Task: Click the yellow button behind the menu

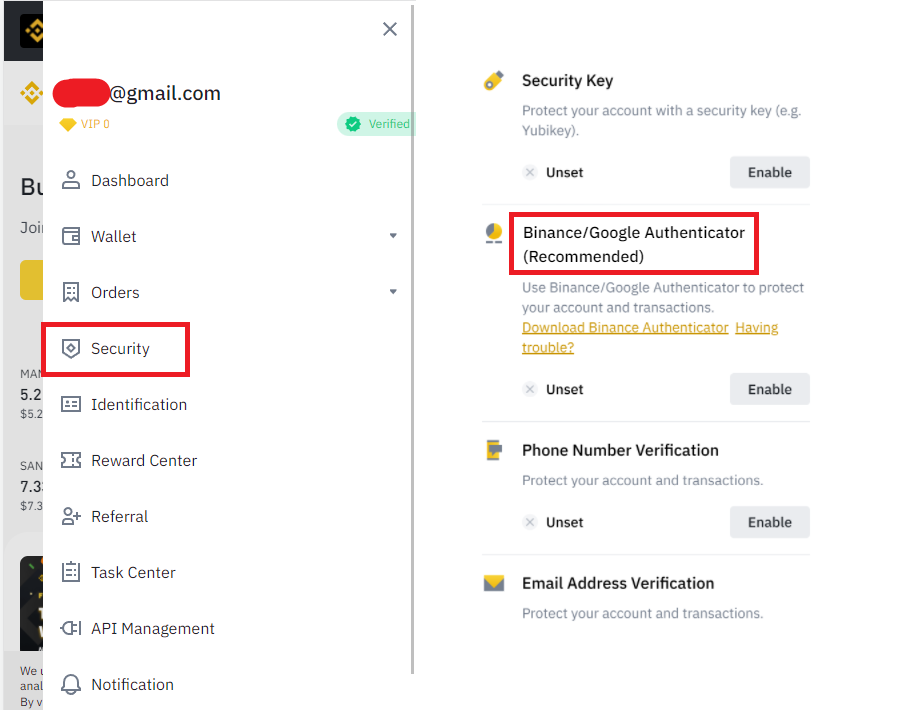Action: (x=32, y=280)
